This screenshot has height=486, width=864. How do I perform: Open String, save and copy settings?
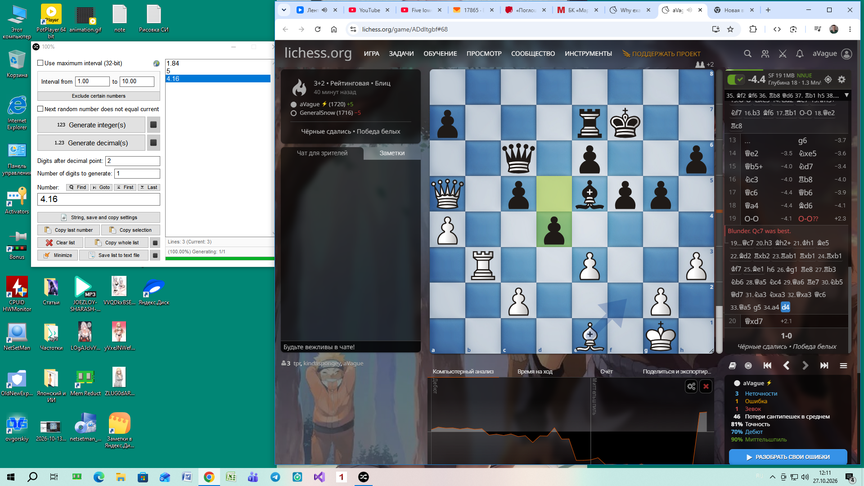(x=99, y=217)
